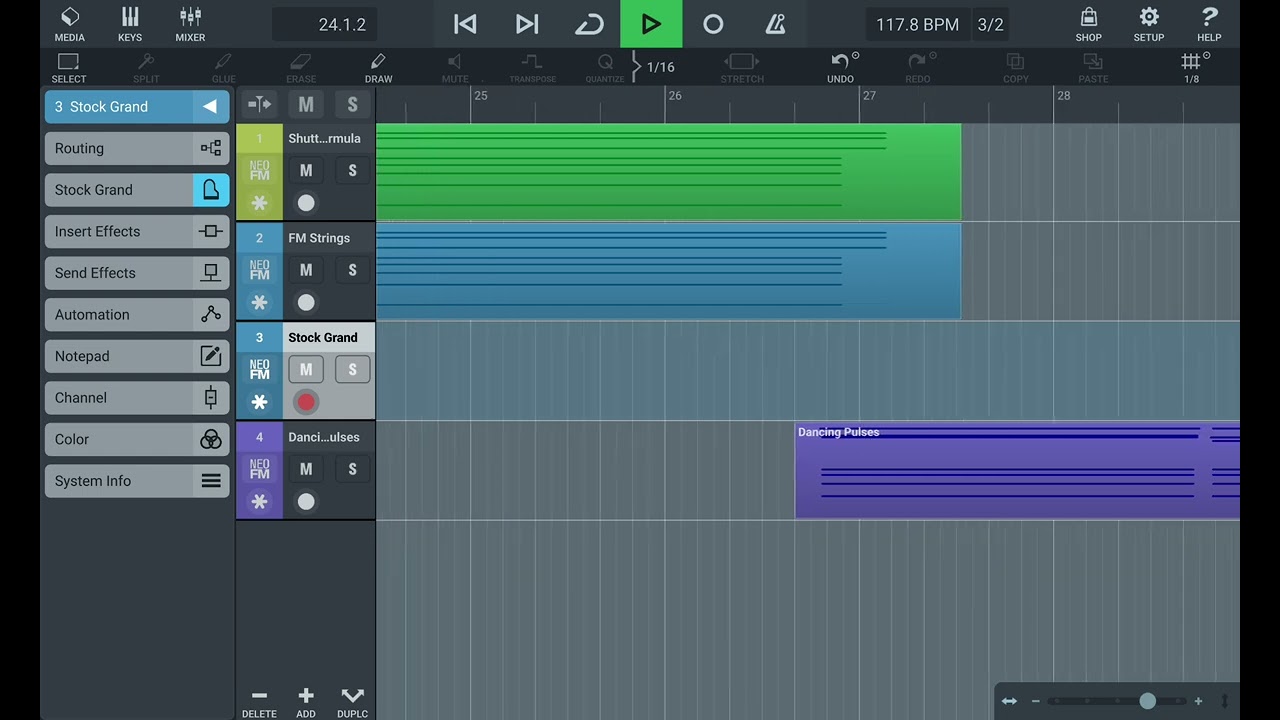Disarm record on the Stock Grand track
1280x720 pixels.
(306, 402)
